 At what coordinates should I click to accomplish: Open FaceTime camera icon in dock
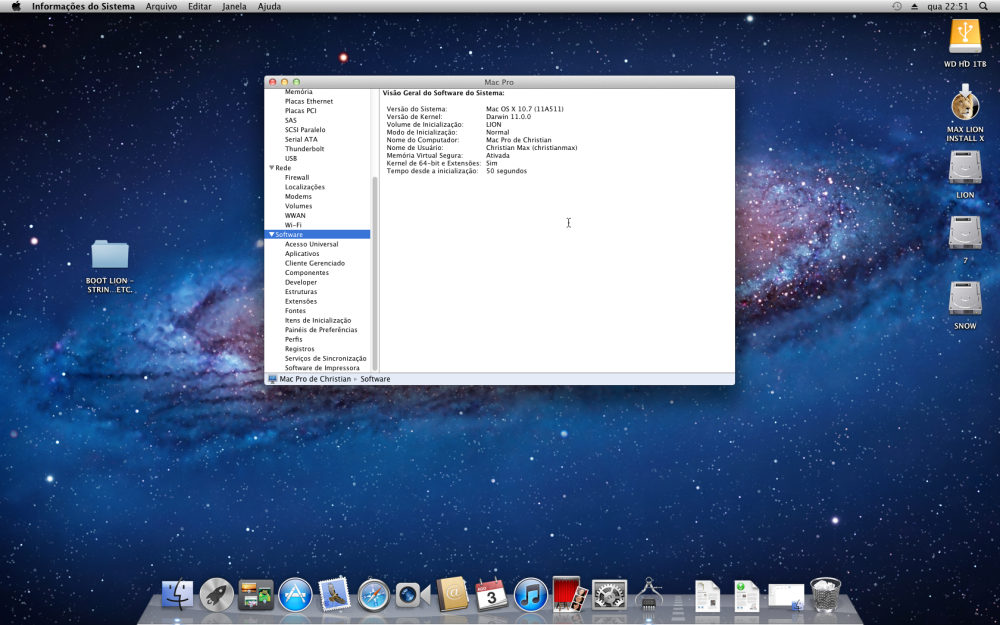[413, 596]
